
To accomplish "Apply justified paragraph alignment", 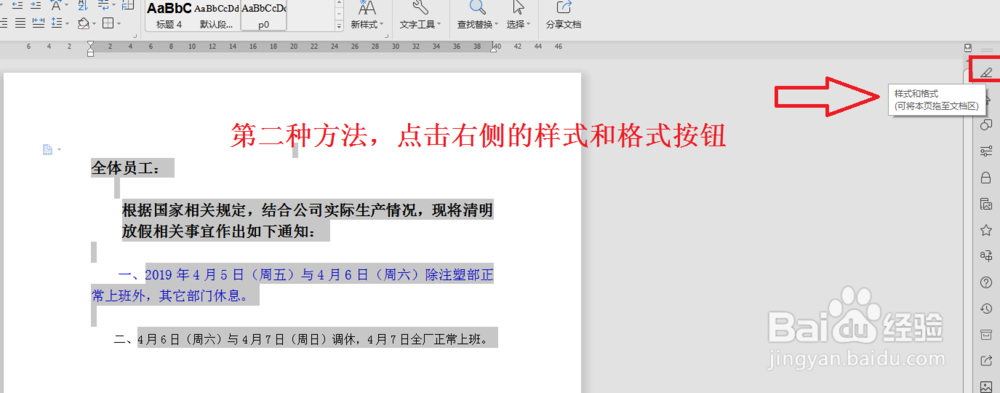I will (21, 24).
